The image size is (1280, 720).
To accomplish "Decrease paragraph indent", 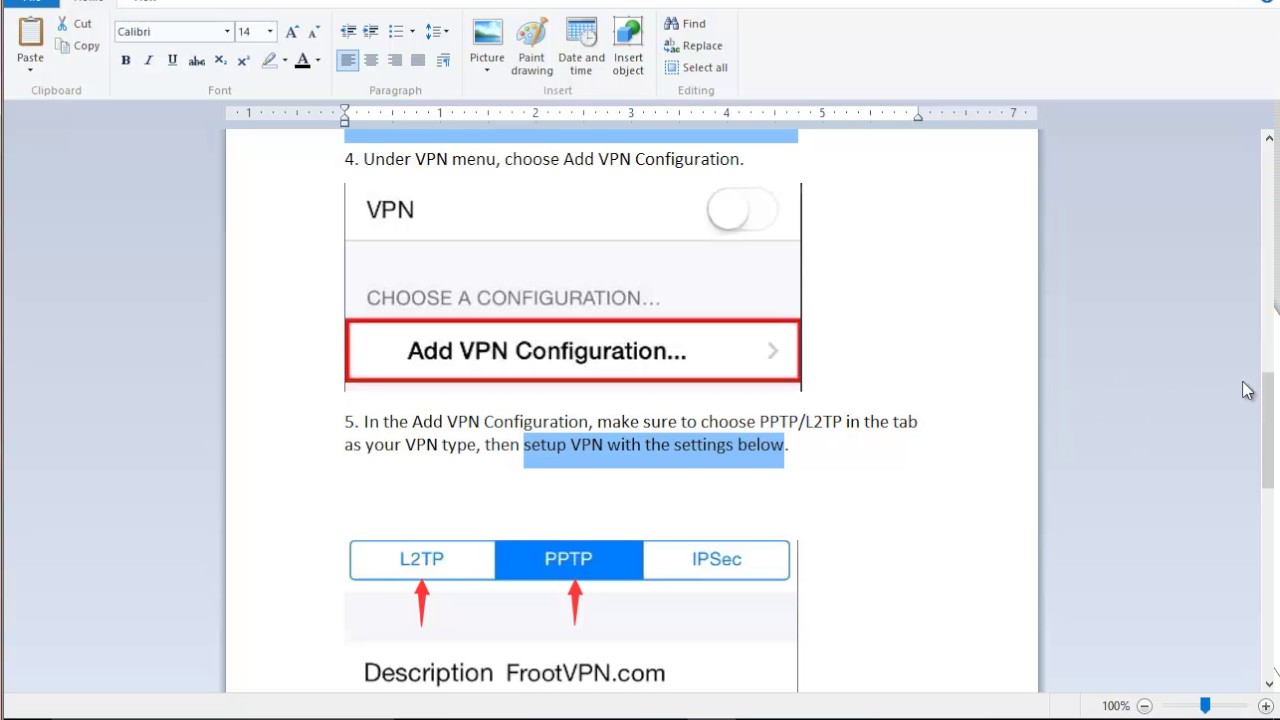I will (348, 32).
